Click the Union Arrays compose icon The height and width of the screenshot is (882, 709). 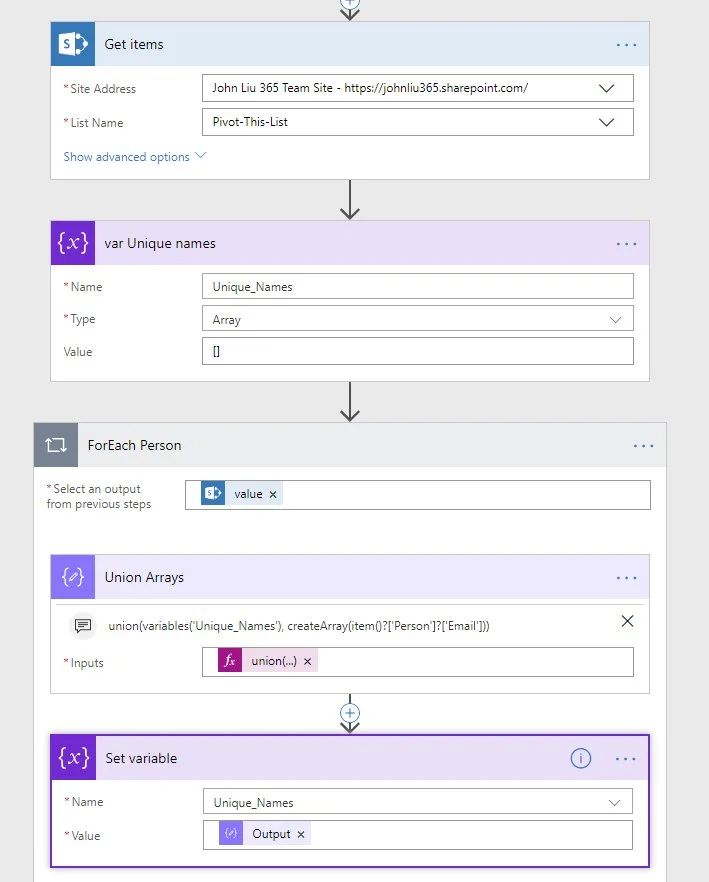pos(73,577)
